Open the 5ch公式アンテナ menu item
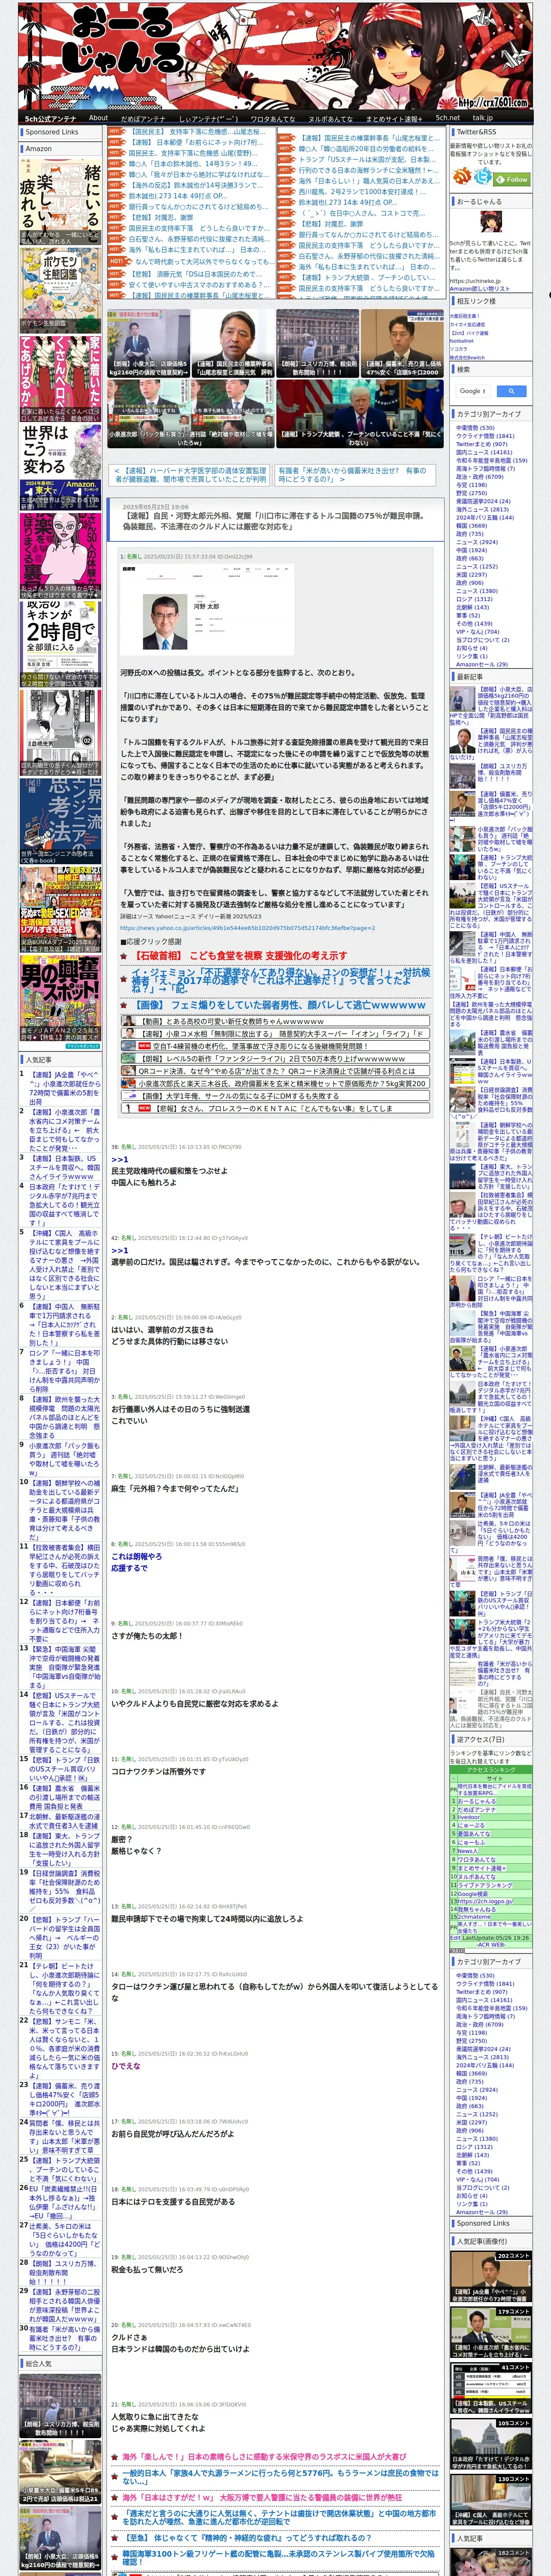 (x=50, y=118)
